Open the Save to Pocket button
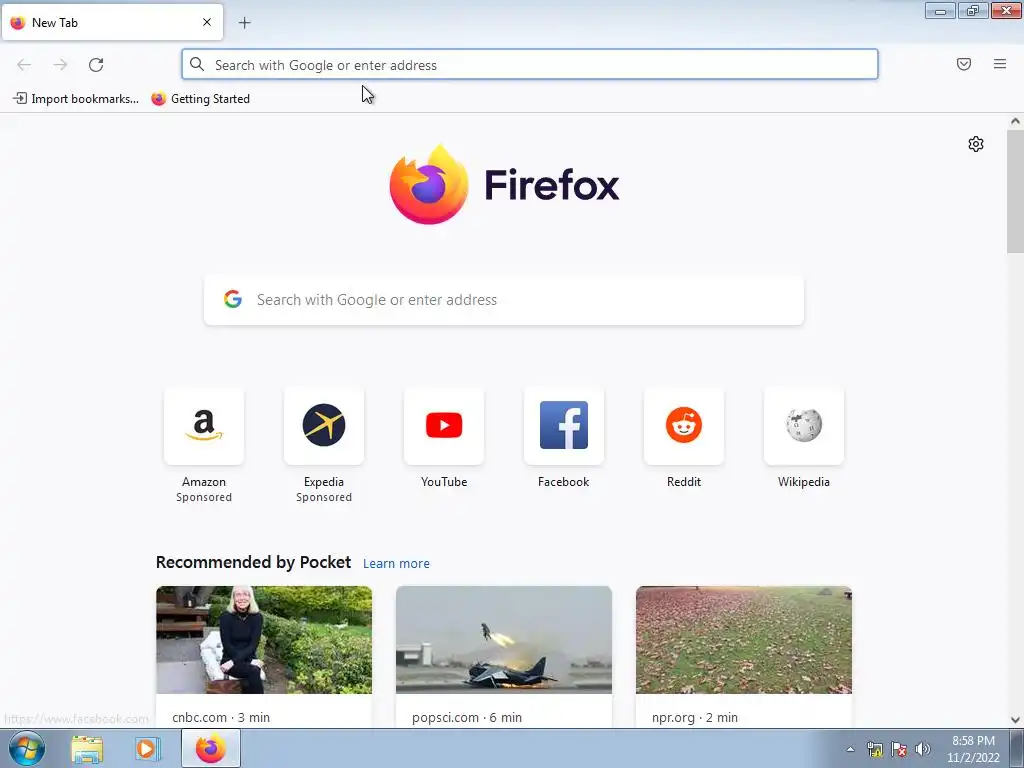This screenshot has height=768, width=1024. pyautogui.click(x=964, y=64)
